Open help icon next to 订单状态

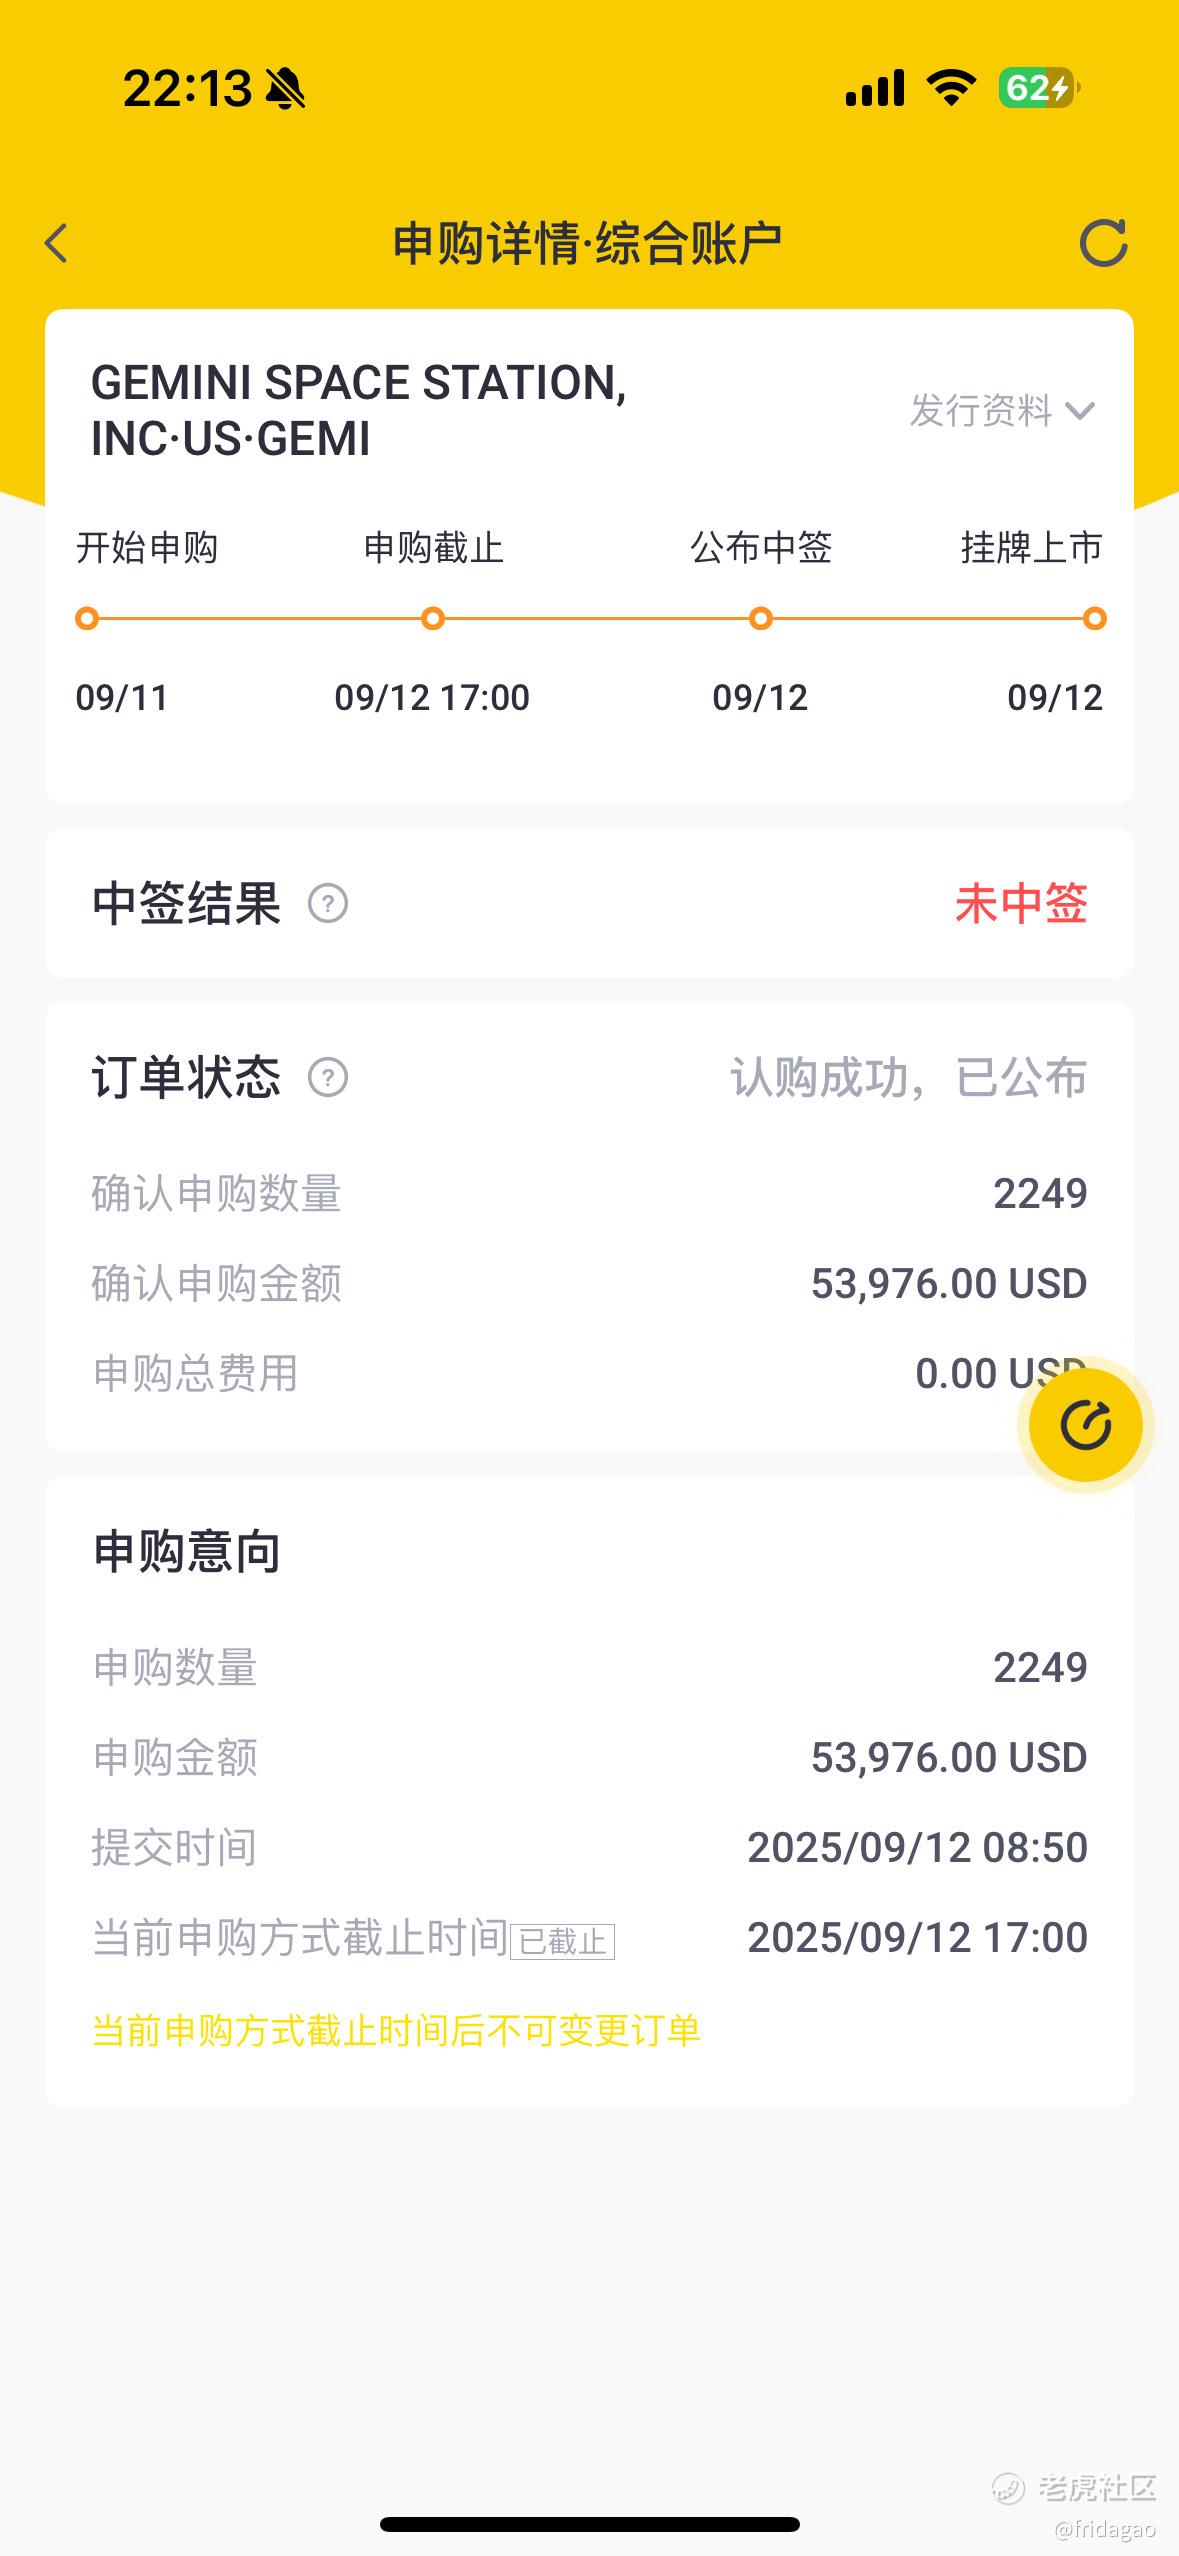328,1078
